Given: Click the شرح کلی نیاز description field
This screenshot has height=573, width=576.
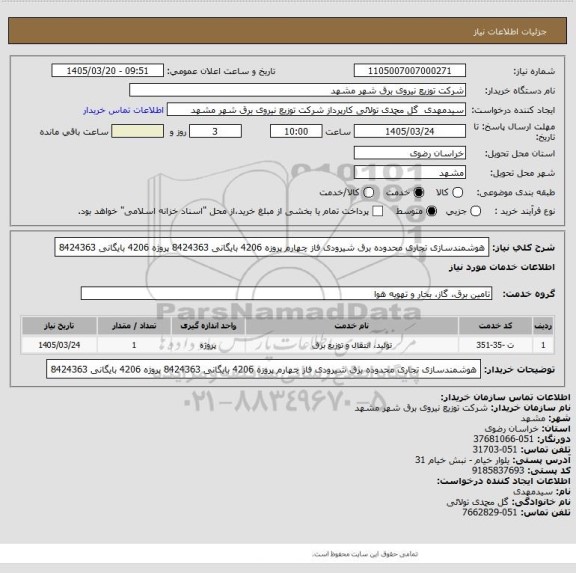Looking at the screenshot, I should point(272,247).
